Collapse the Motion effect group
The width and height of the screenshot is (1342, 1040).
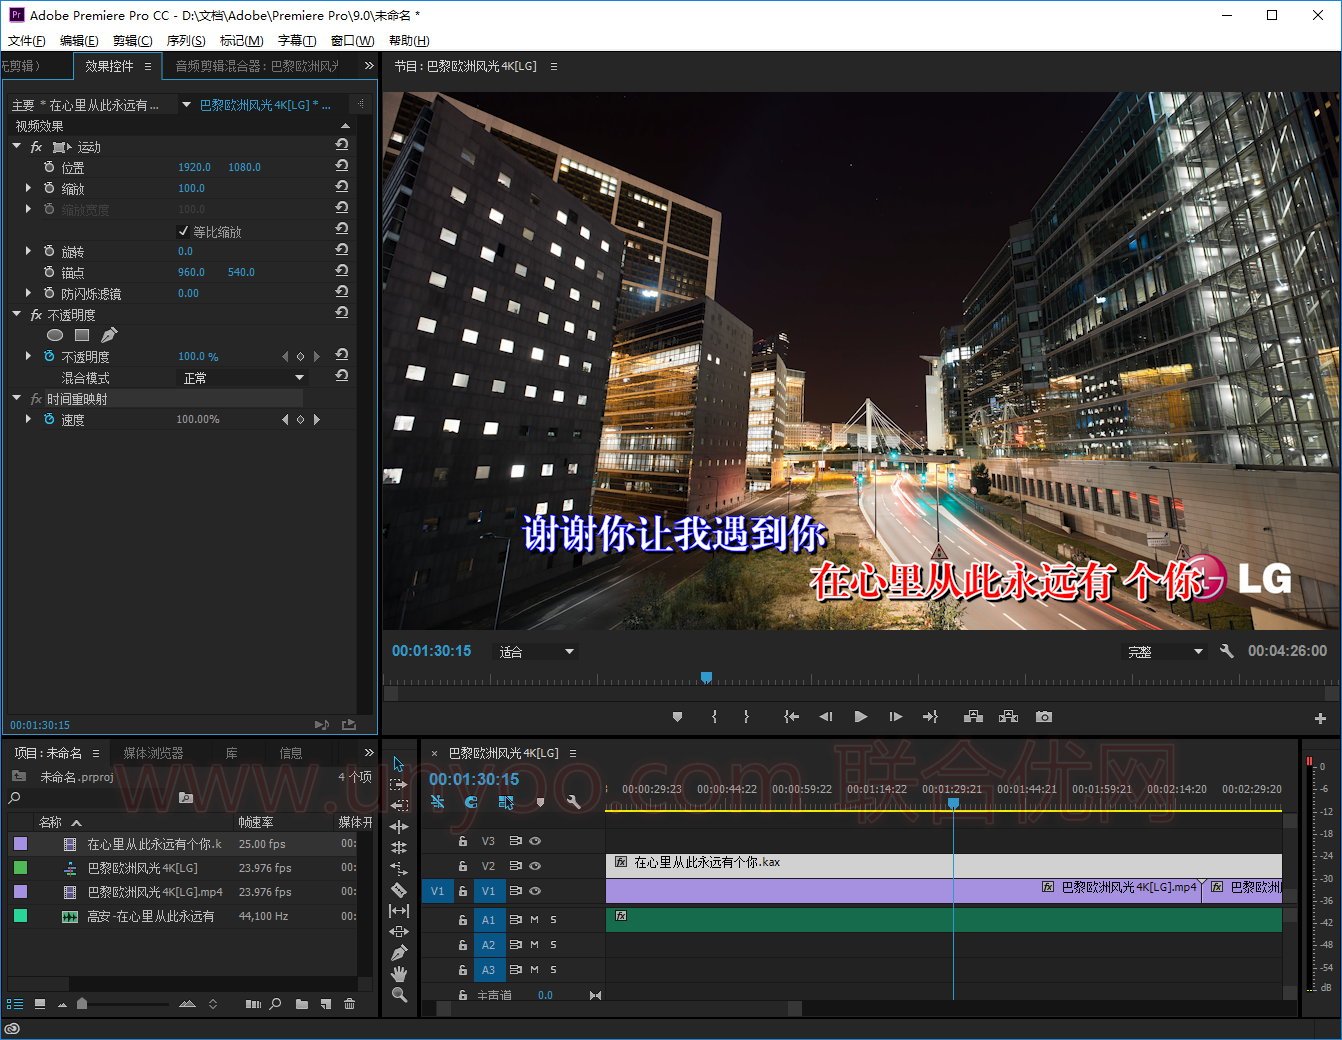[17, 146]
